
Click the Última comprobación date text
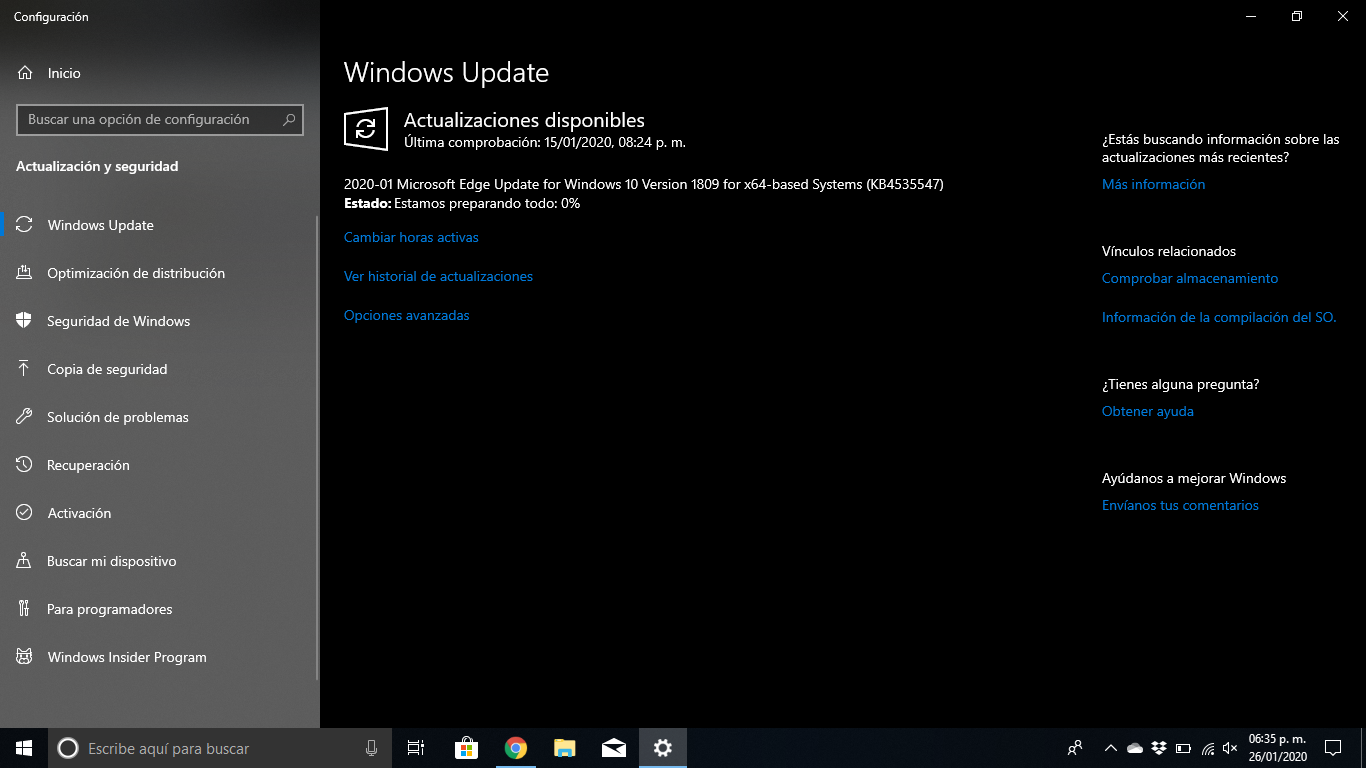(x=545, y=142)
